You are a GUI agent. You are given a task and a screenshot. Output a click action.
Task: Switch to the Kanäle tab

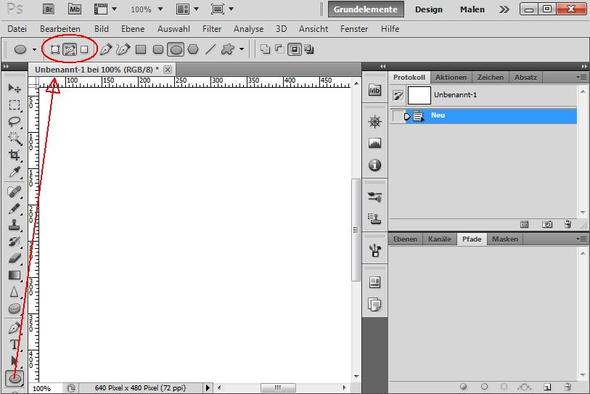(439, 239)
